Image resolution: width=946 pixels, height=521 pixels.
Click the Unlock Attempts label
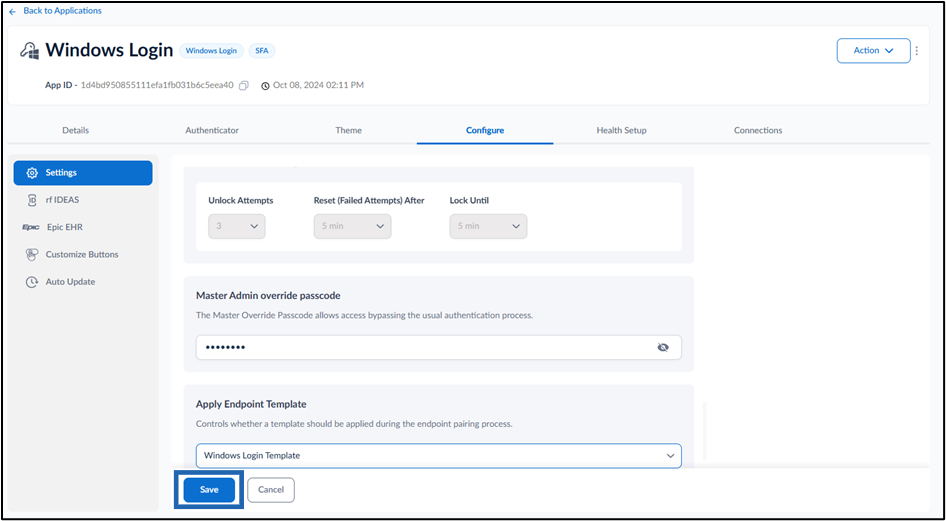(x=241, y=201)
